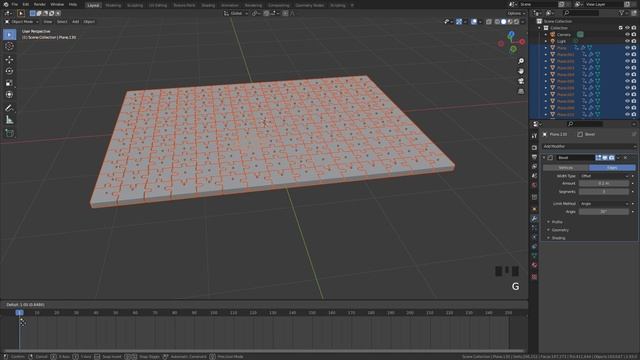The width and height of the screenshot is (640, 360).
Task: Select the Move tool
Action: click(x=9, y=60)
